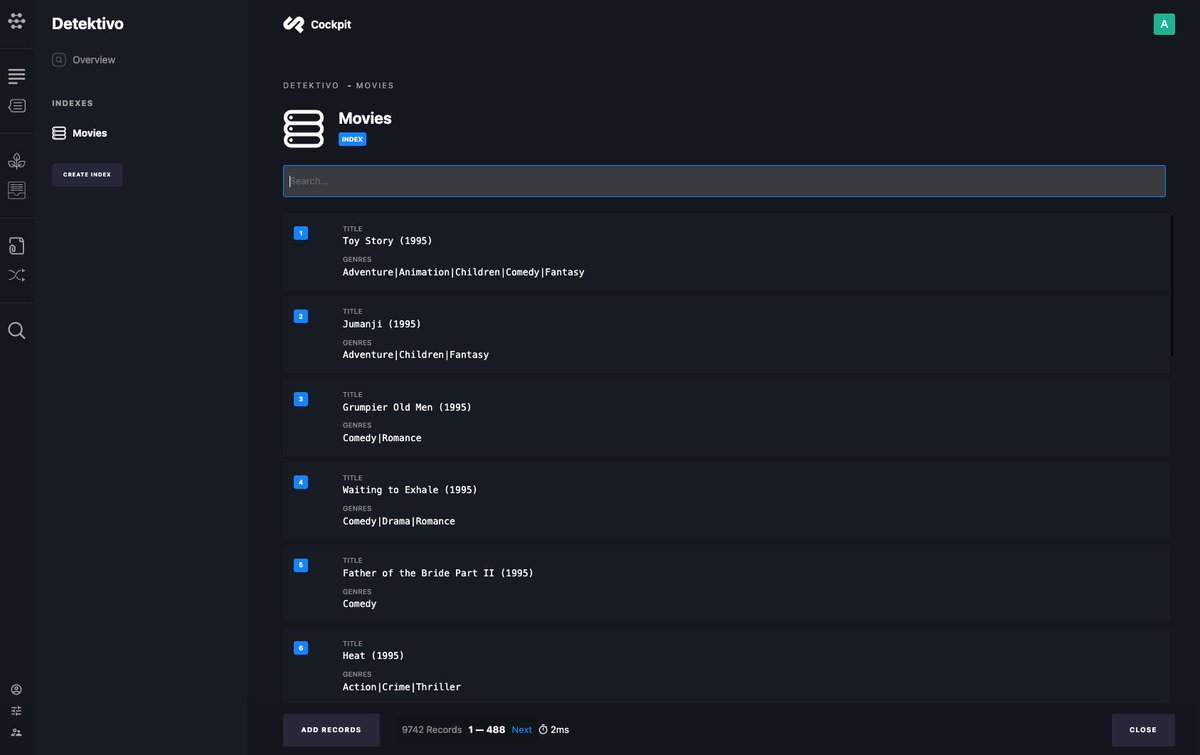
Task: Open the Cockpit dashboard dots logo
Action: (x=16, y=22)
